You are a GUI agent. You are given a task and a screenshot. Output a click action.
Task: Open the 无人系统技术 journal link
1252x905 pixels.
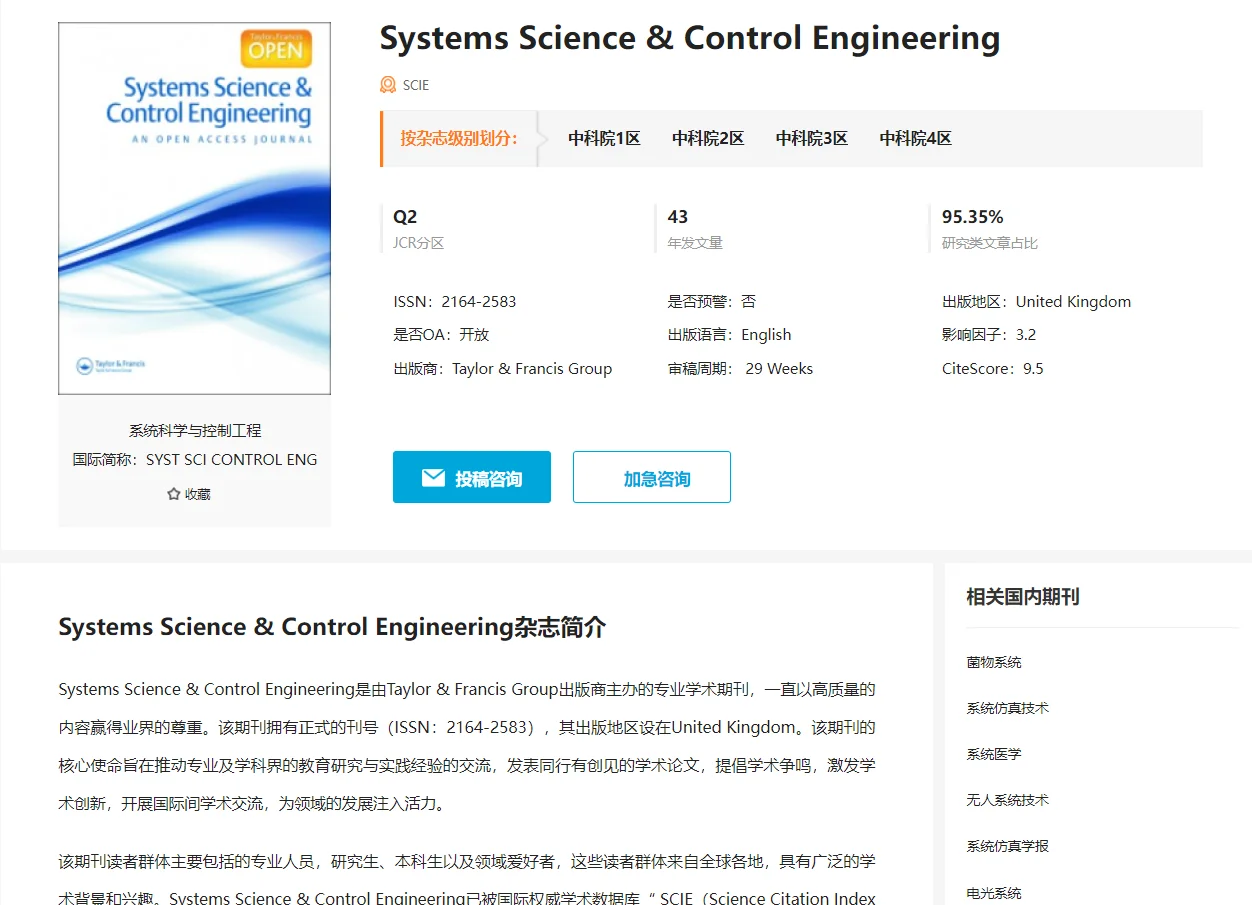coord(1007,800)
